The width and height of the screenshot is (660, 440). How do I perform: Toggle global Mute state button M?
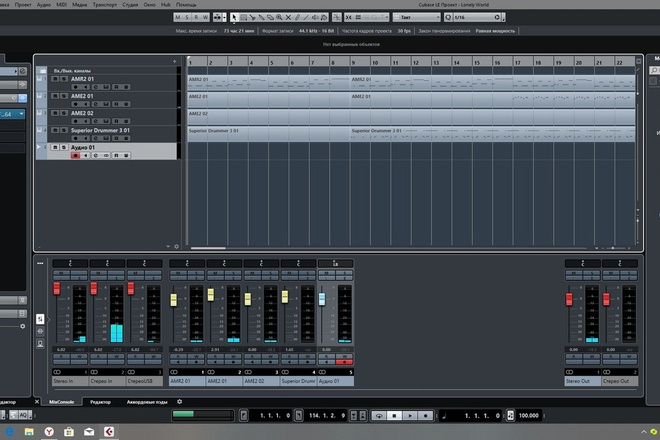pyautogui.click(x=178, y=17)
